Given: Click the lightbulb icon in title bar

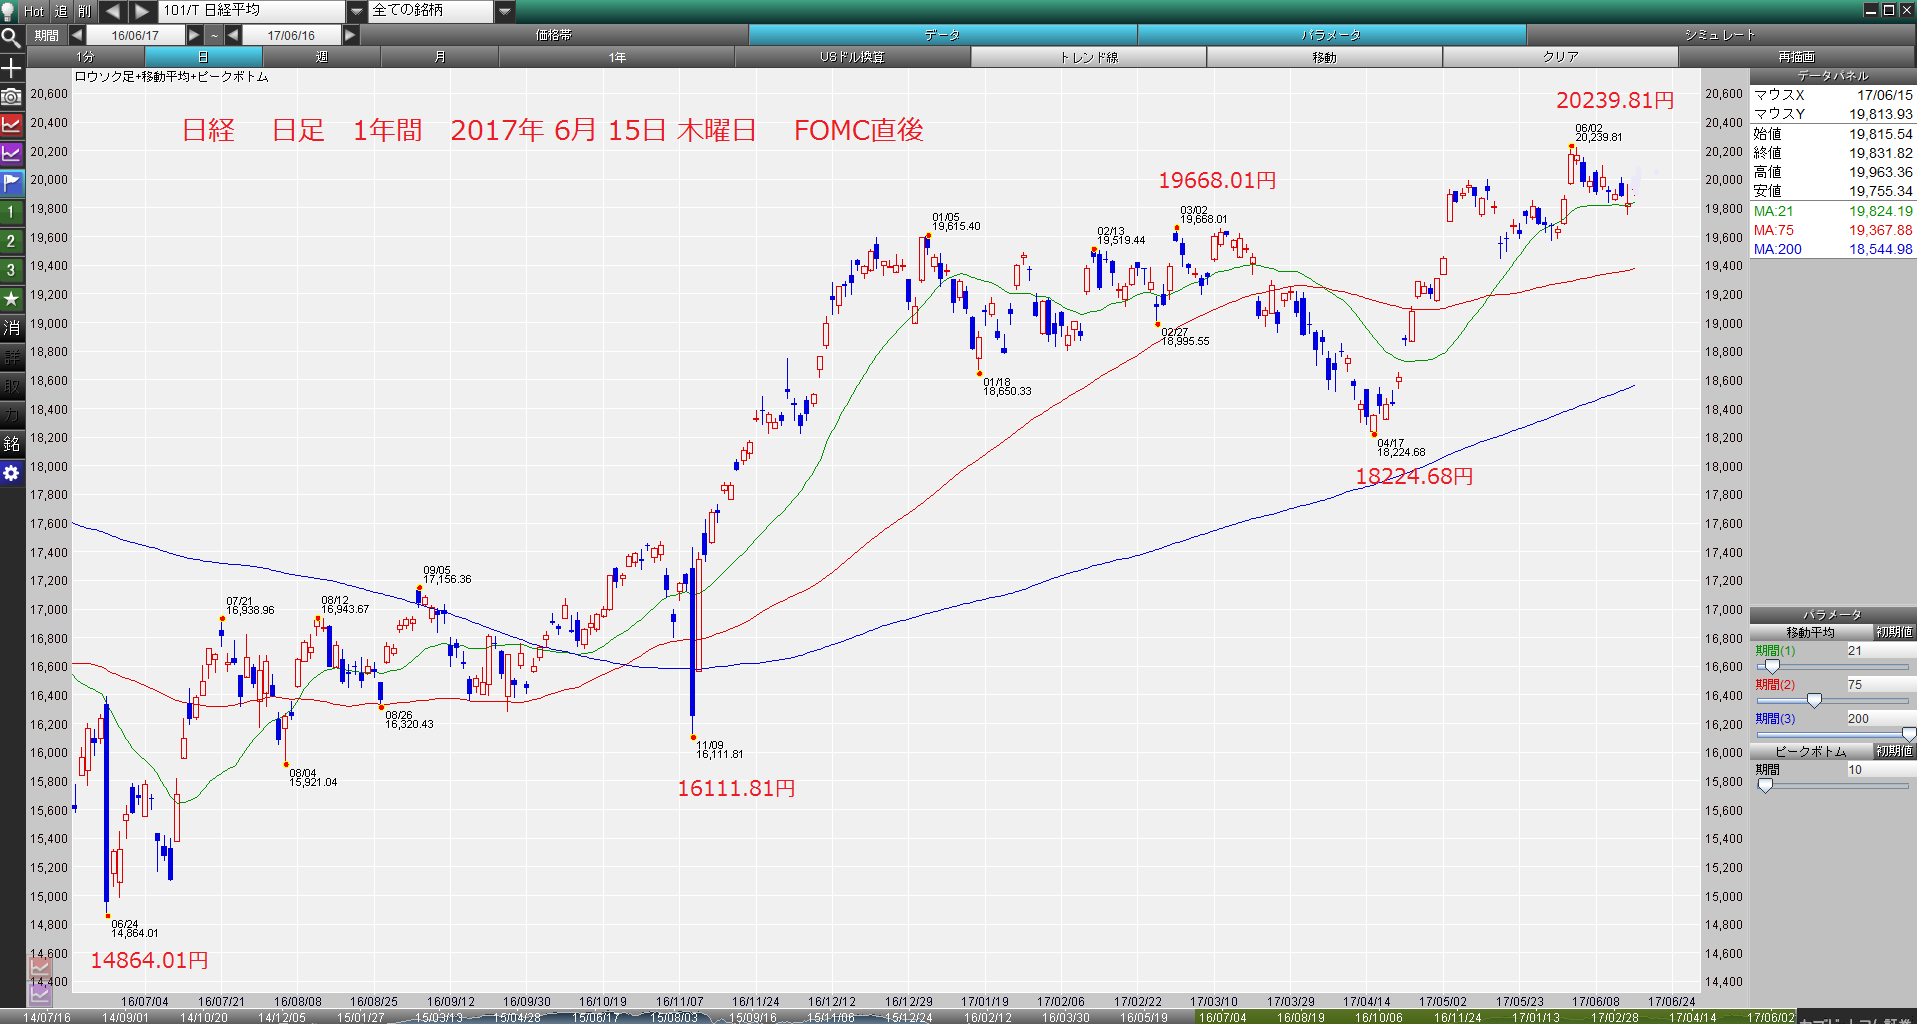Looking at the screenshot, I should [x=9, y=11].
